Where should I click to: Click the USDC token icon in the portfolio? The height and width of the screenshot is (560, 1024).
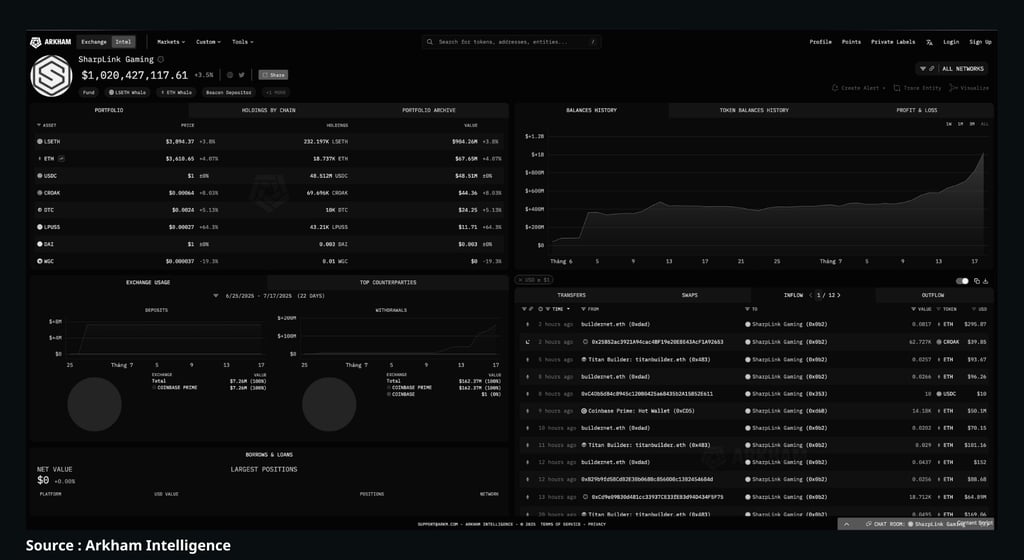pos(40,176)
